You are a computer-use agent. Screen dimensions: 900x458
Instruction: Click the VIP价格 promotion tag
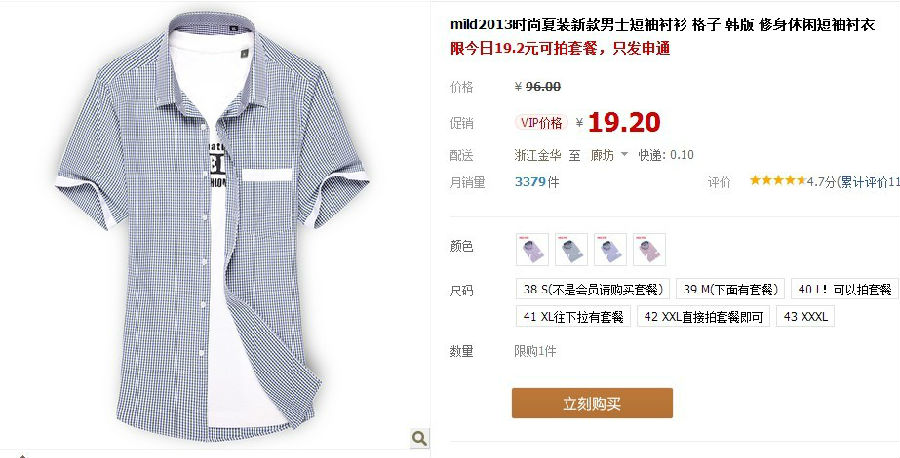pos(541,122)
